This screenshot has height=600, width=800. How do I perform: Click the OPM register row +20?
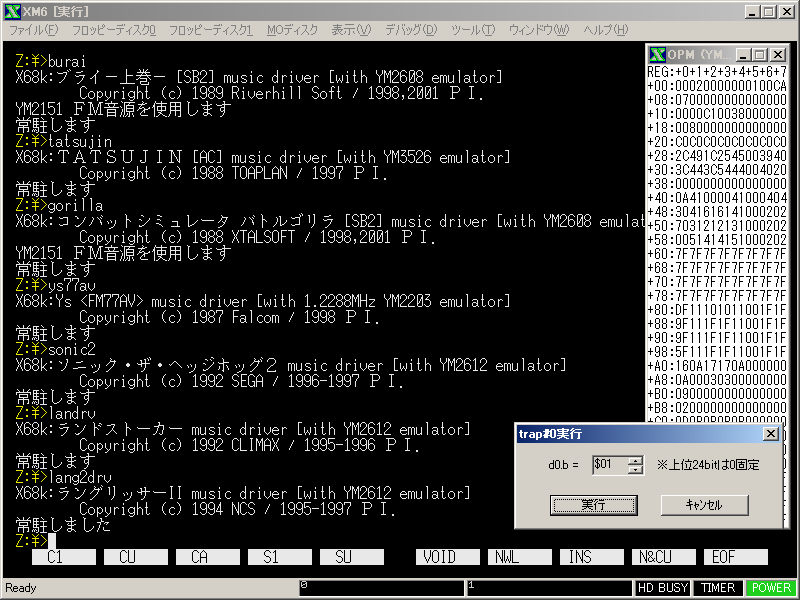coord(717,142)
